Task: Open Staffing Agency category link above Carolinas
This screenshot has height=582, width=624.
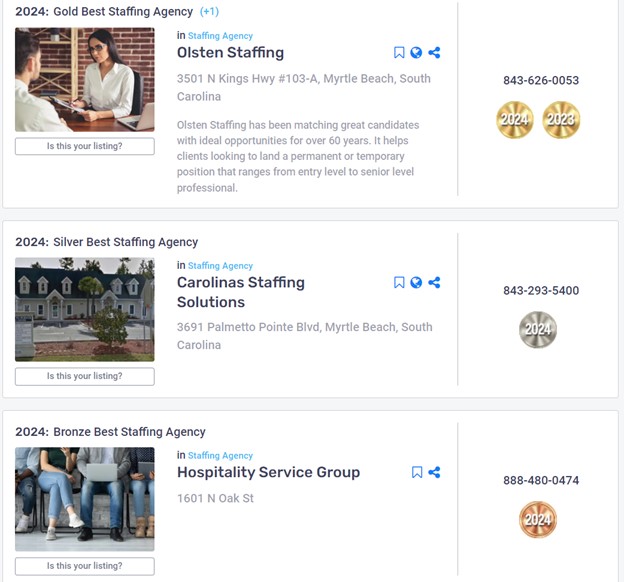Action: coord(220,266)
